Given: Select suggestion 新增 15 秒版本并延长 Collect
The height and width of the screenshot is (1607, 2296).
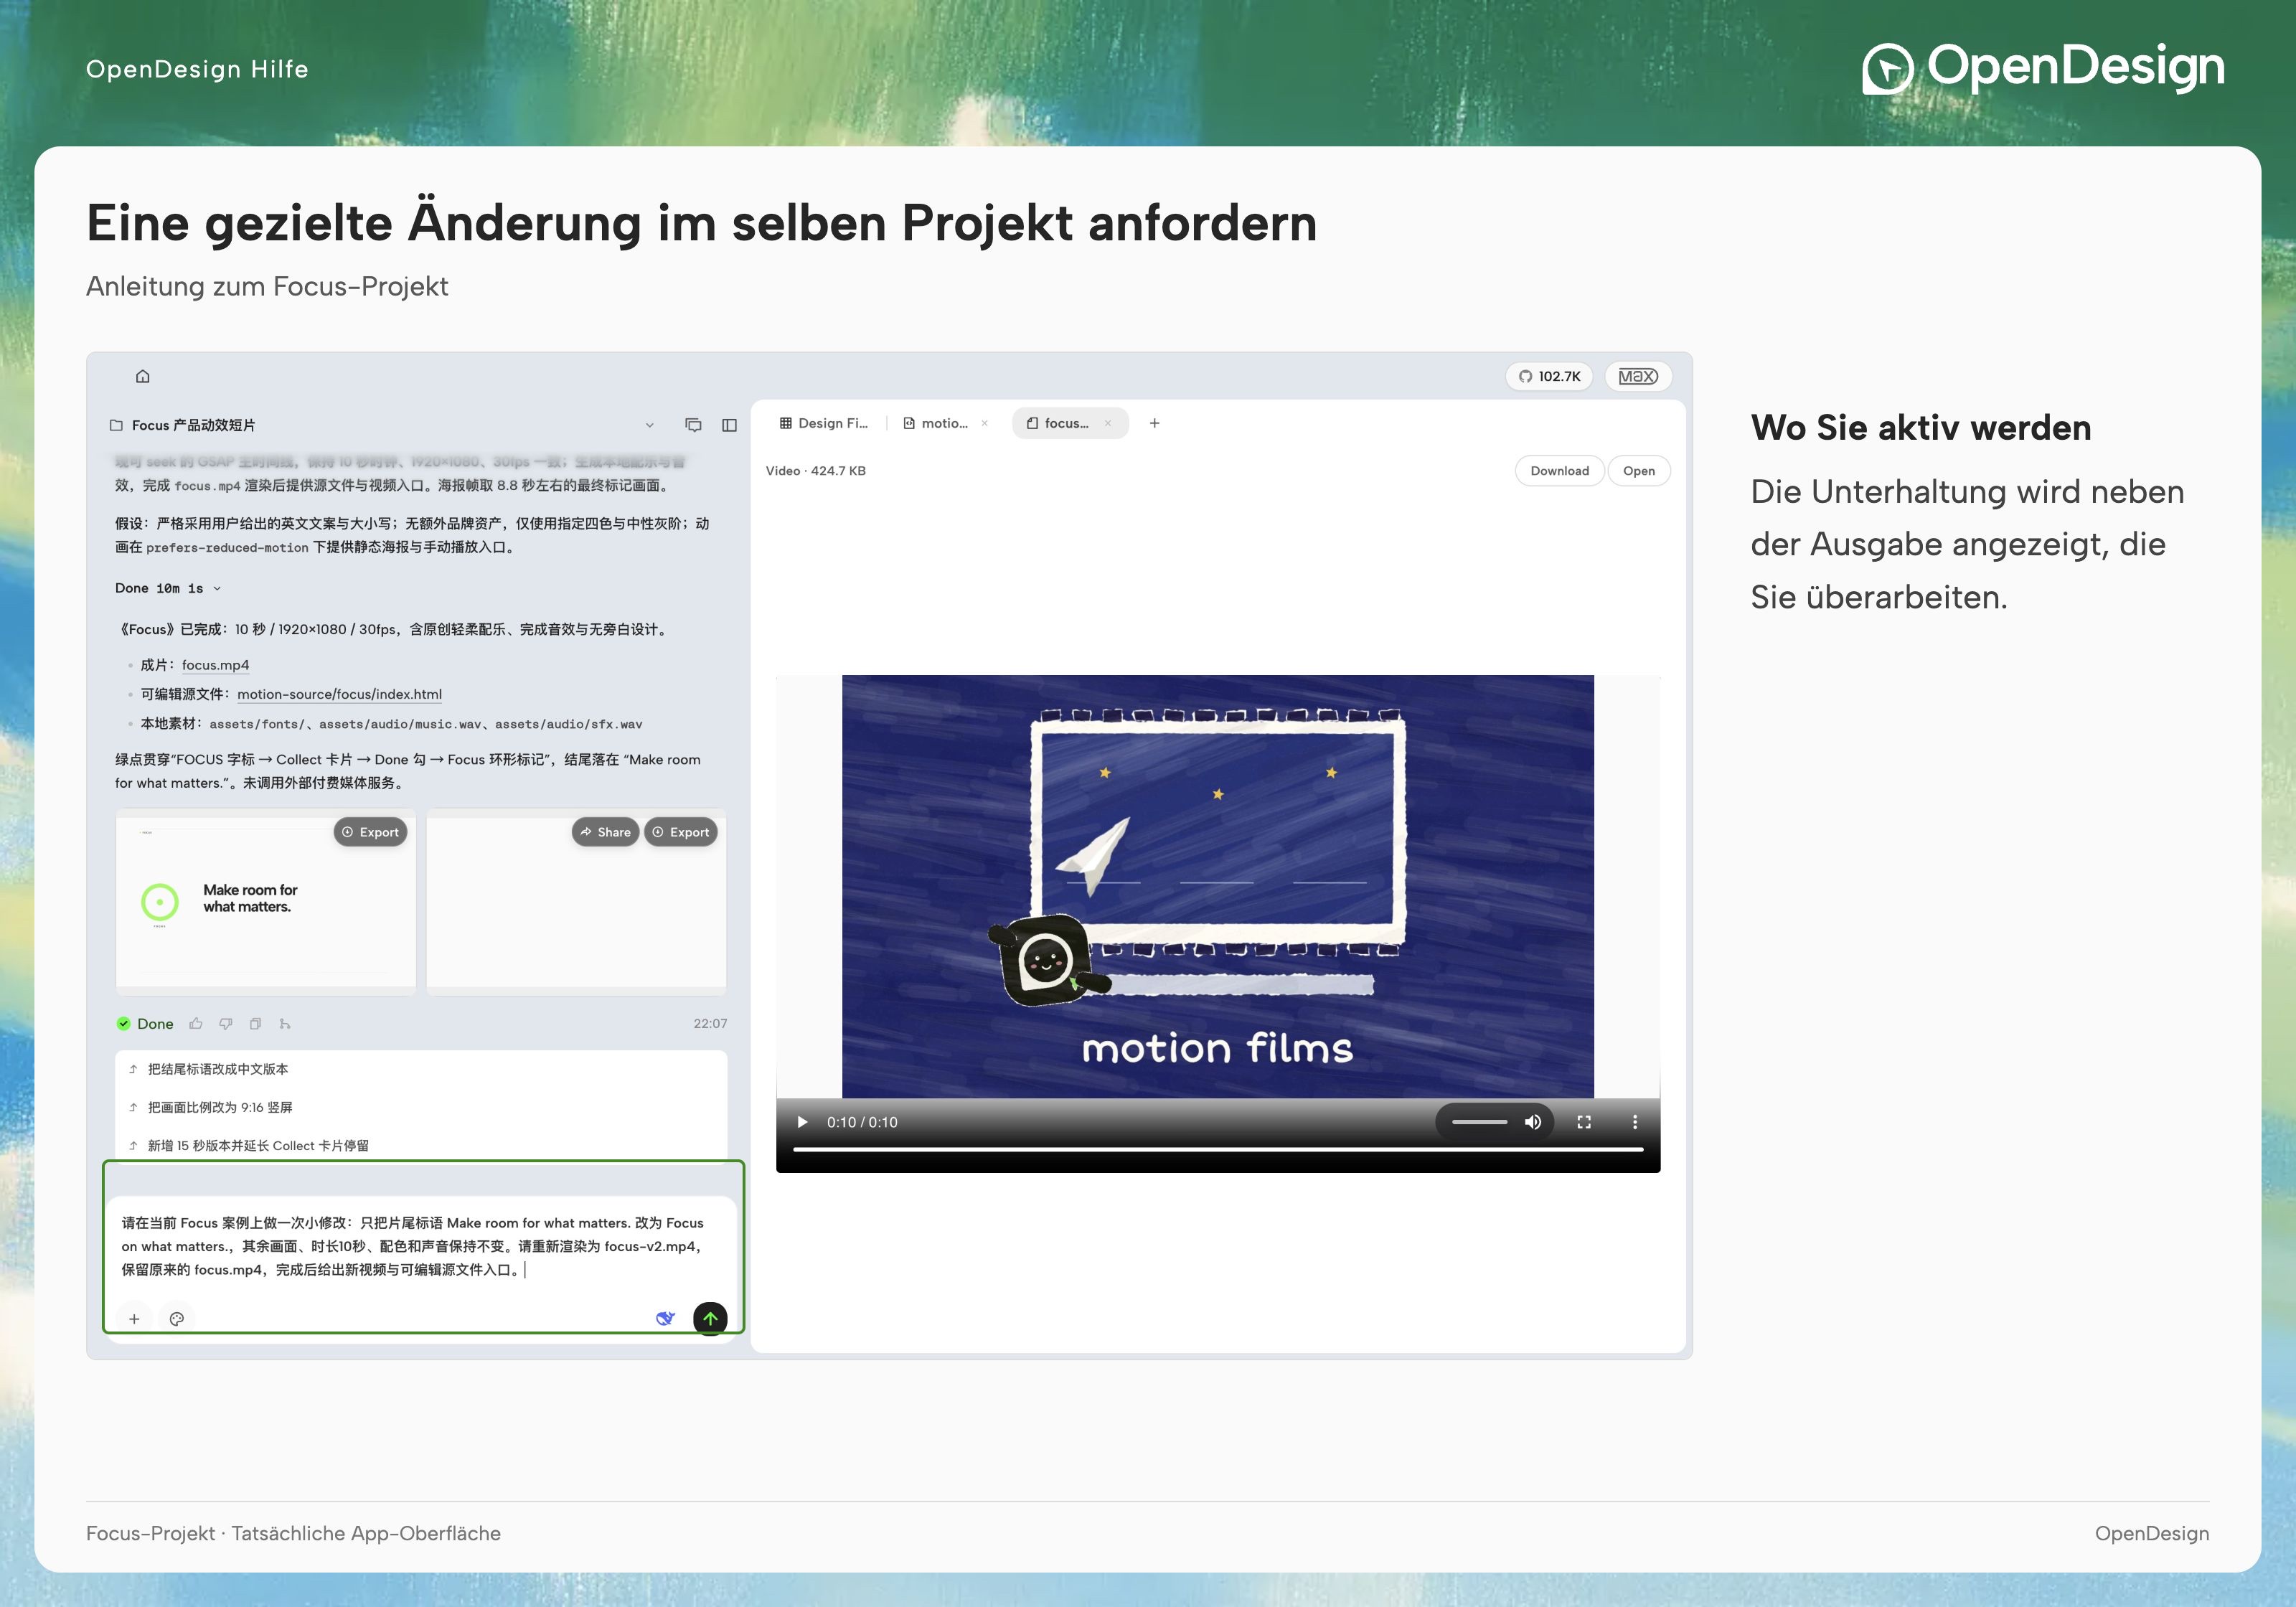Looking at the screenshot, I should coord(420,1145).
